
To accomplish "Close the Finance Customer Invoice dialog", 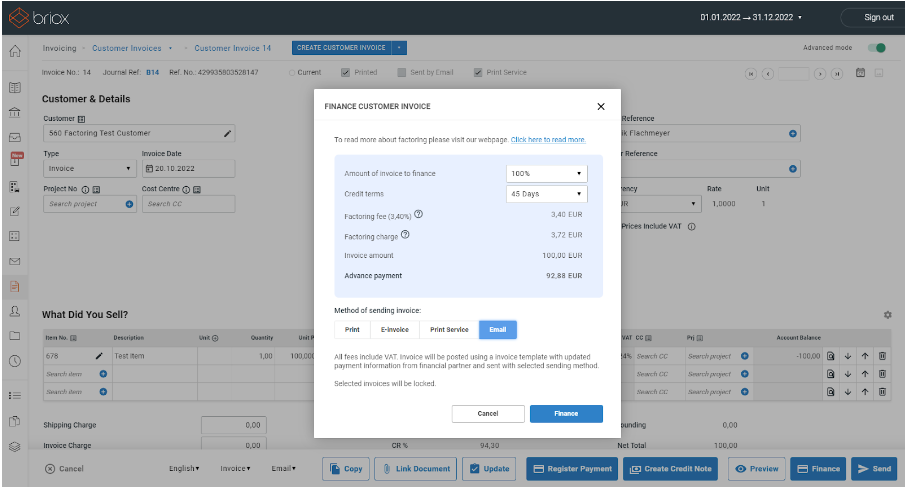I will [x=601, y=106].
